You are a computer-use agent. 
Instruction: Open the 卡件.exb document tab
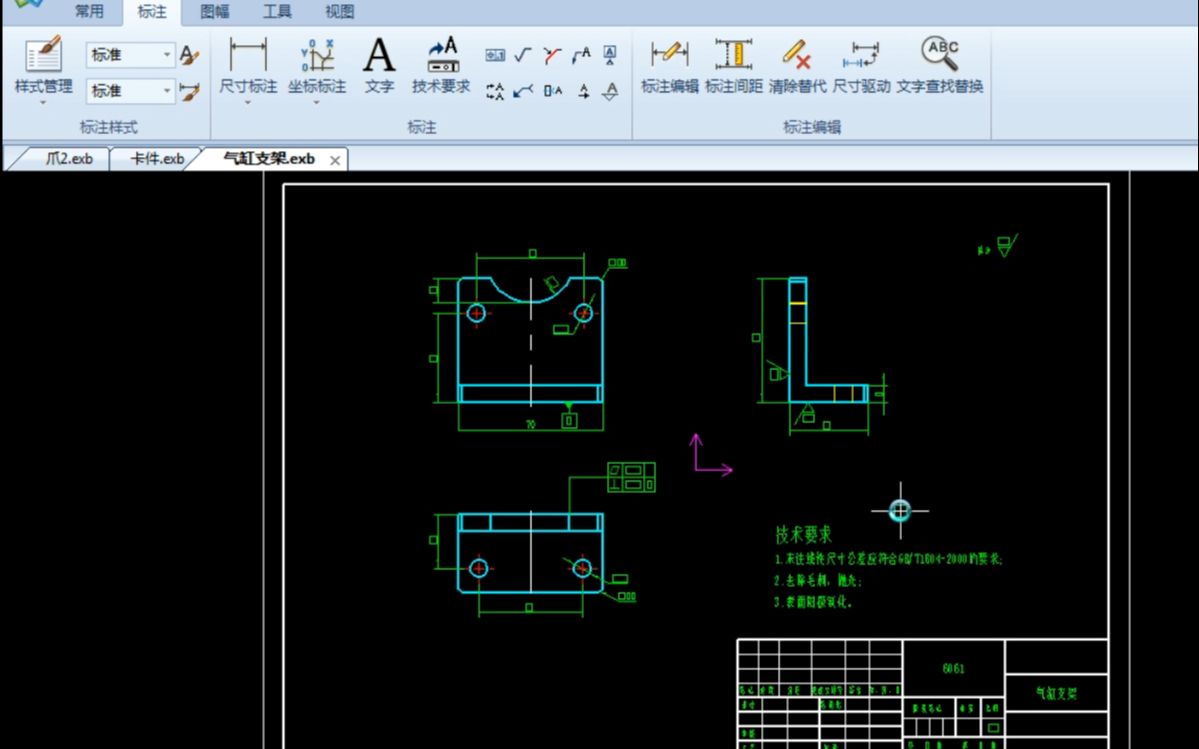tap(157, 159)
